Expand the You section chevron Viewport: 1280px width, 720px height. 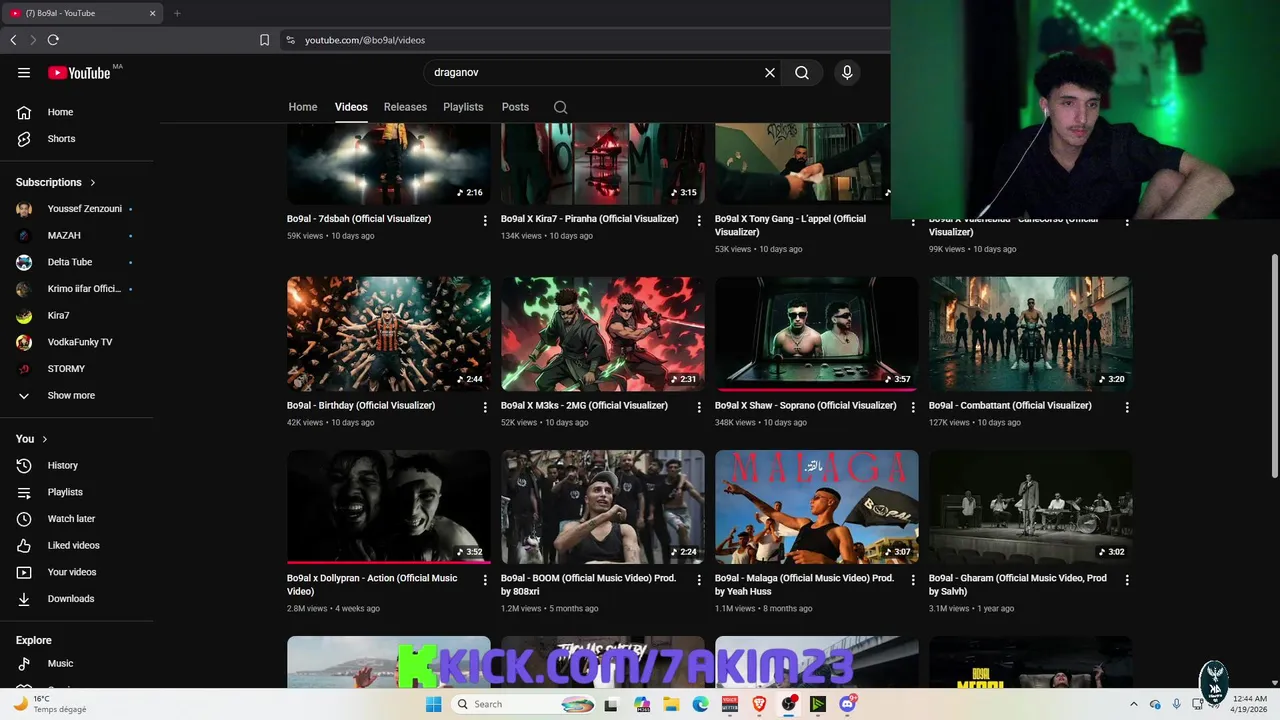pos(45,439)
